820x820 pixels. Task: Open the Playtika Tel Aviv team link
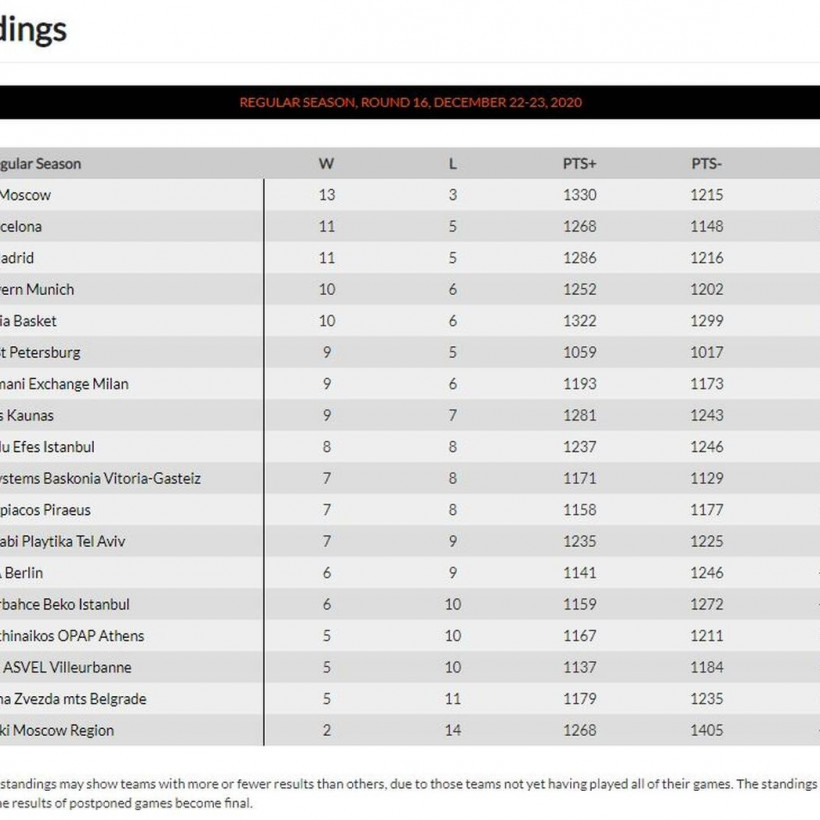pos(63,542)
